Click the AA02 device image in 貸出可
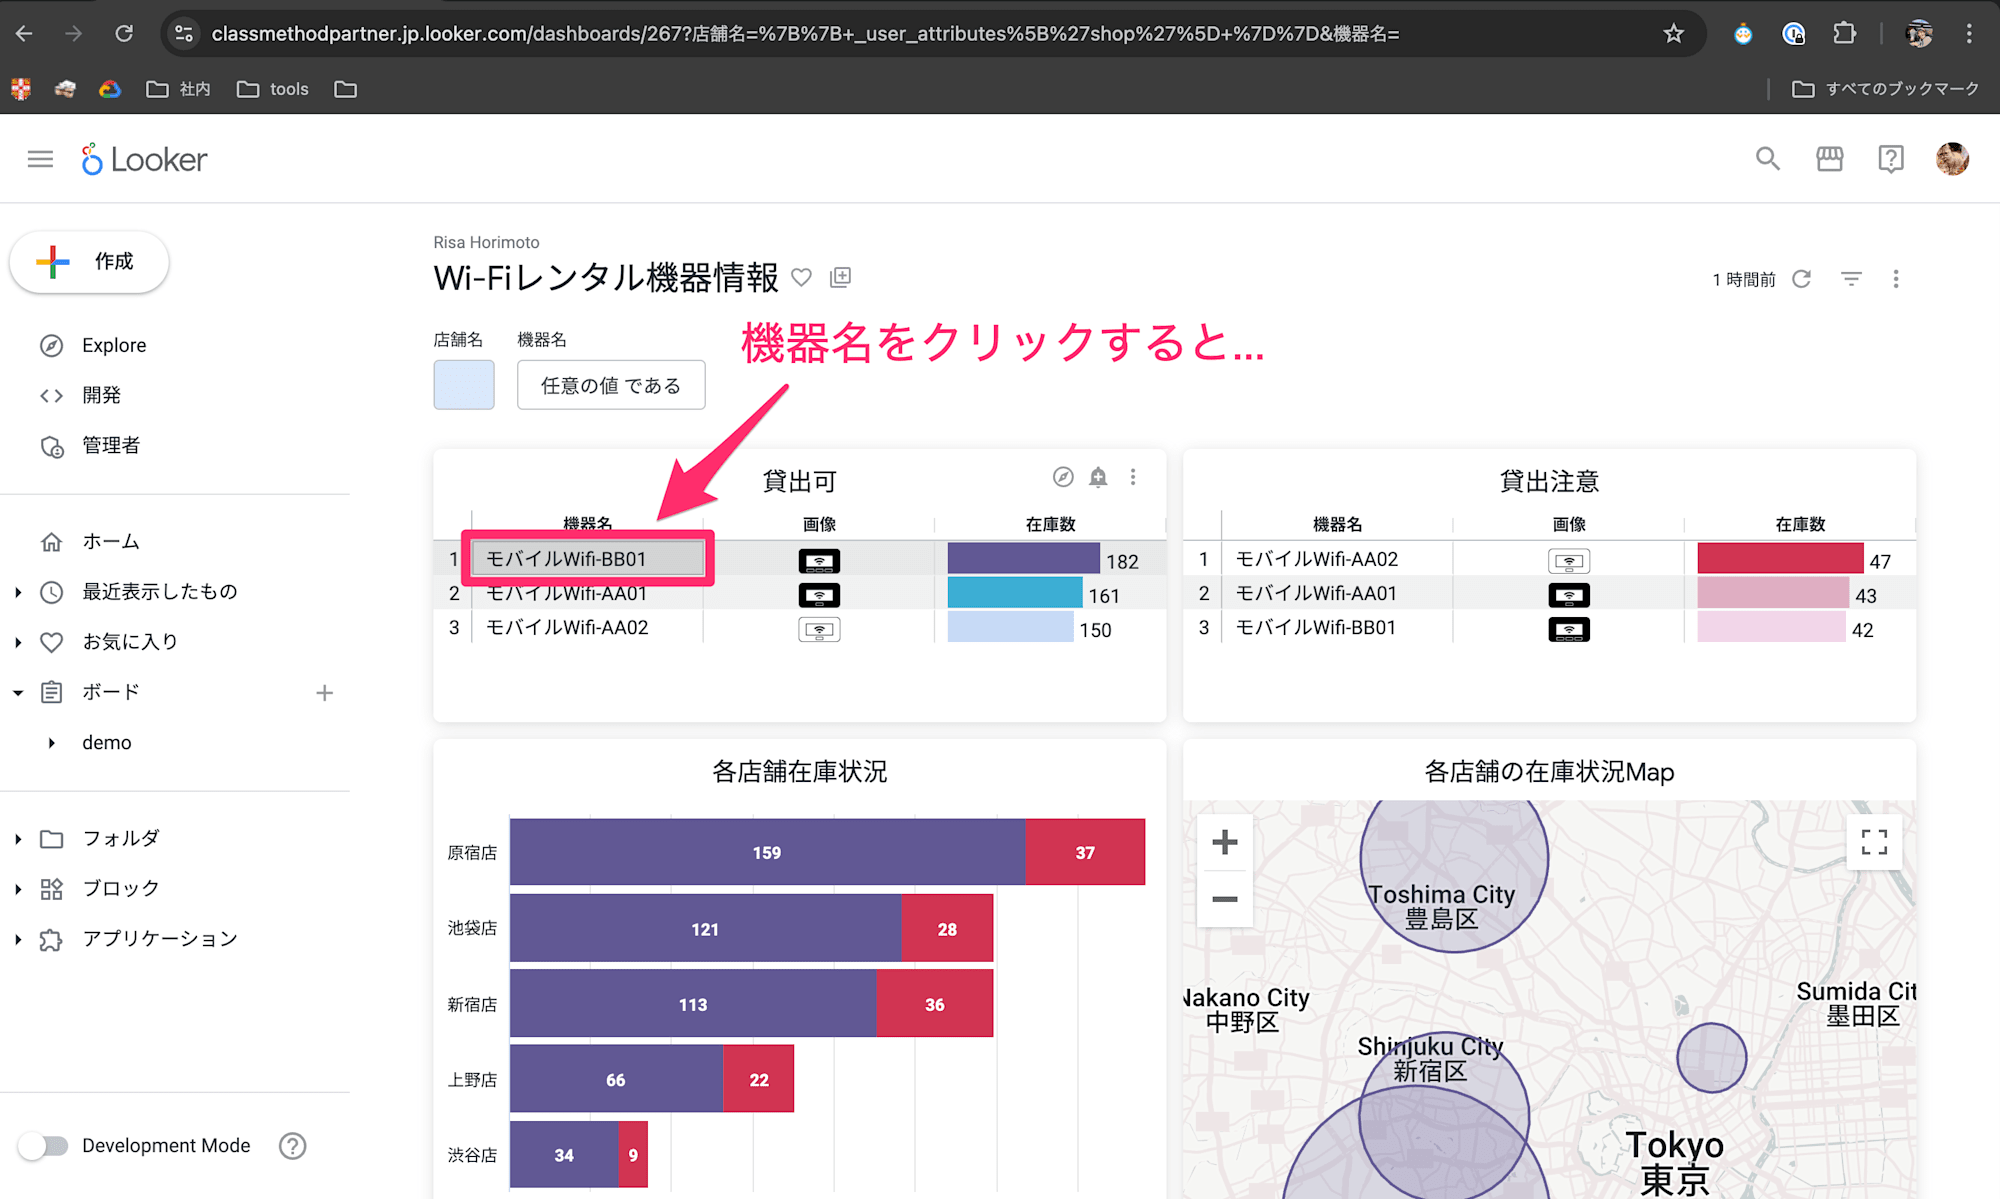The height and width of the screenshot is (1199, 2000). pyautogui.click(x=819, y=630)
